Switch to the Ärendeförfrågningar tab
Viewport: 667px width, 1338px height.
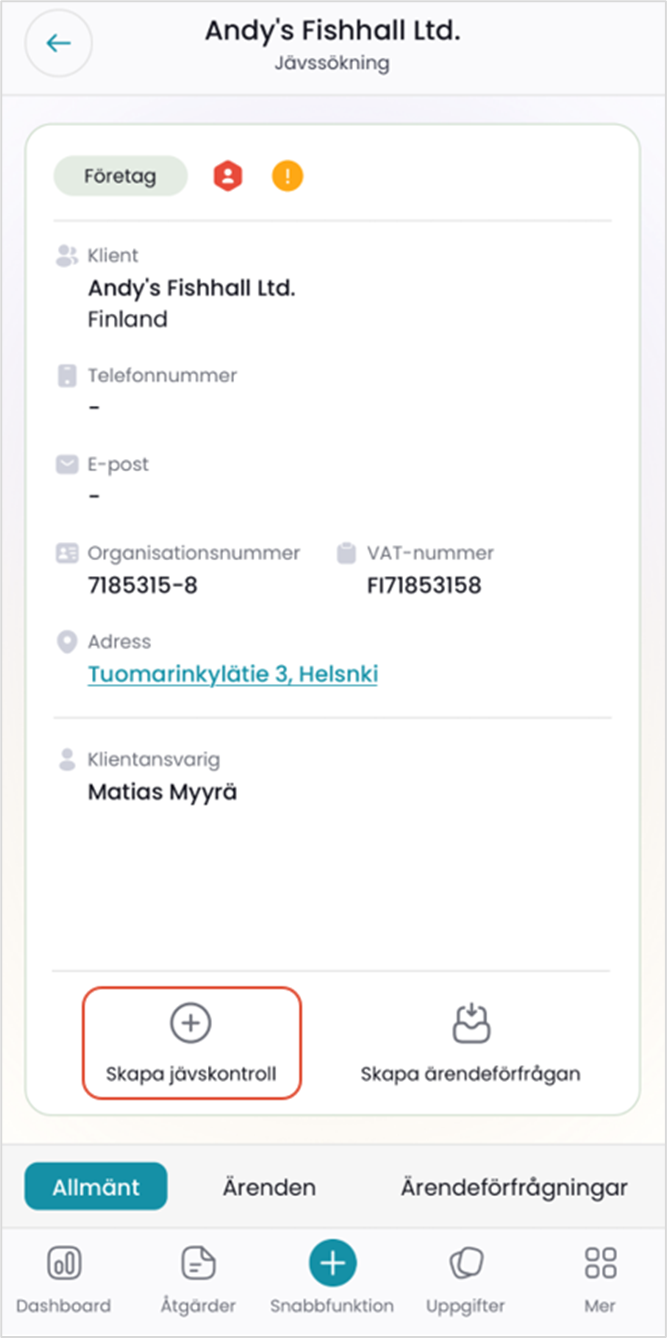click(514, 1188)
